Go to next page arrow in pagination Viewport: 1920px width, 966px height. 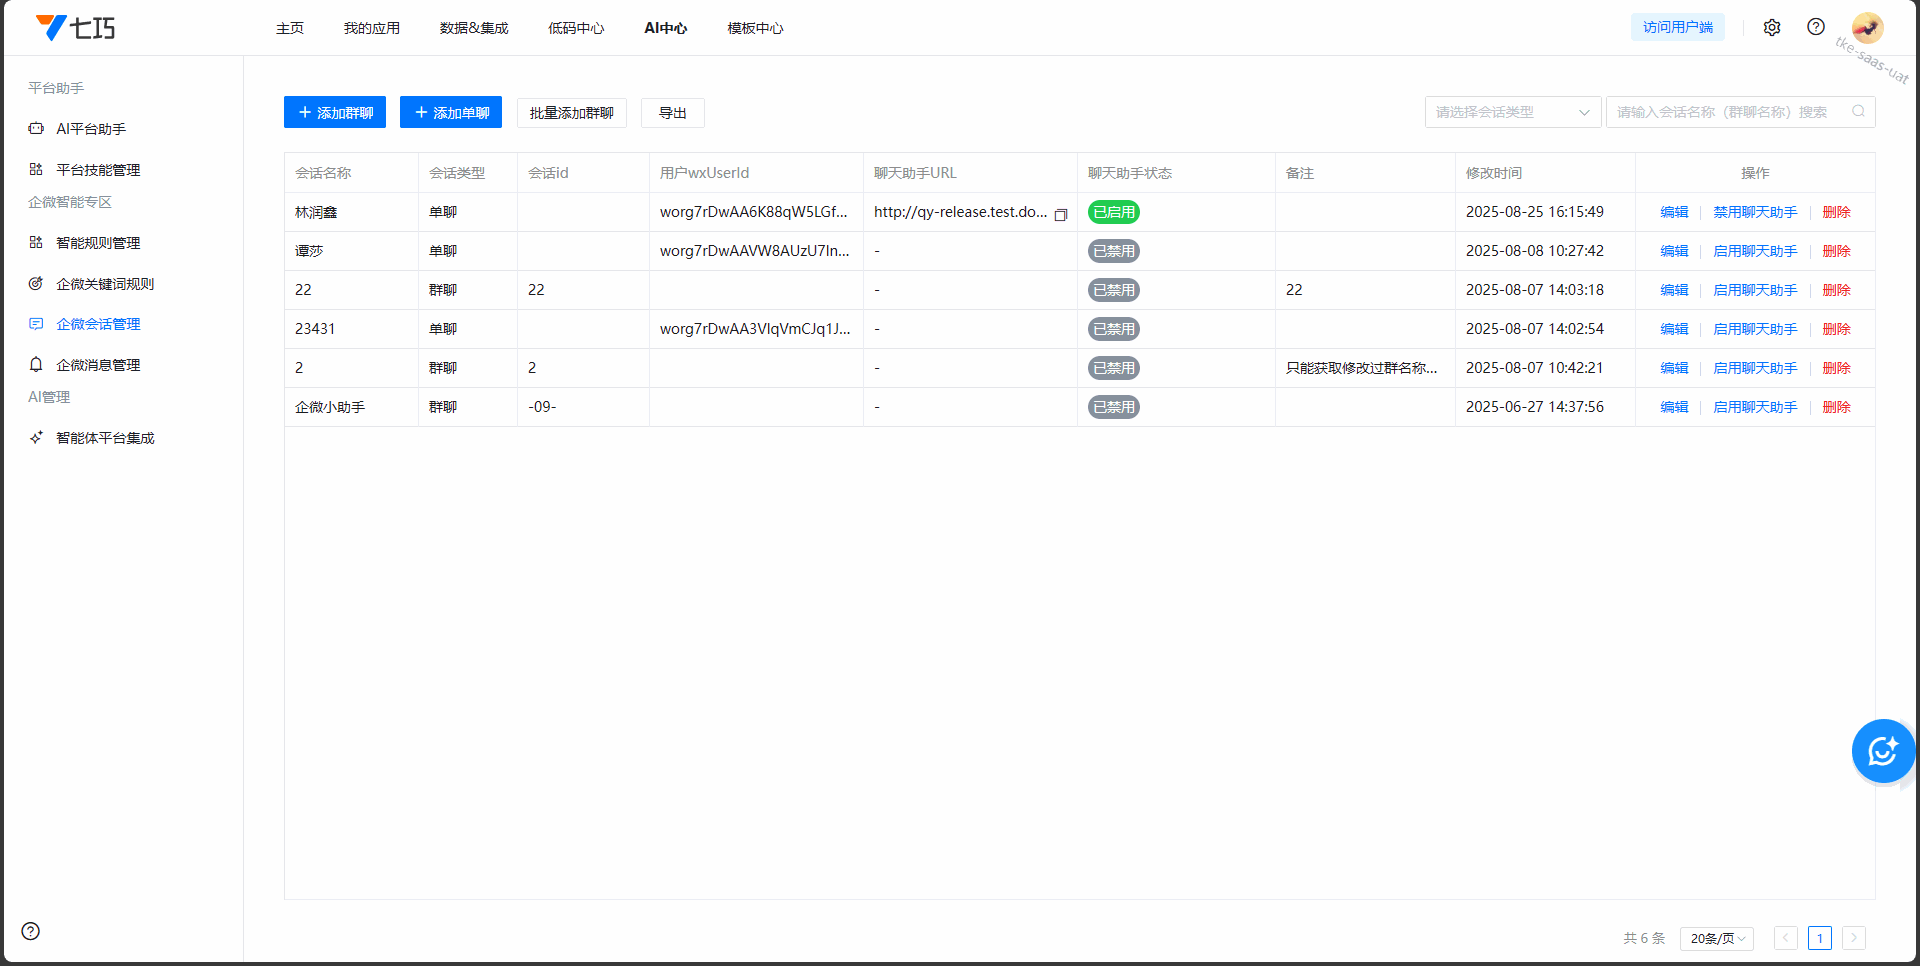click(1853, 938)
